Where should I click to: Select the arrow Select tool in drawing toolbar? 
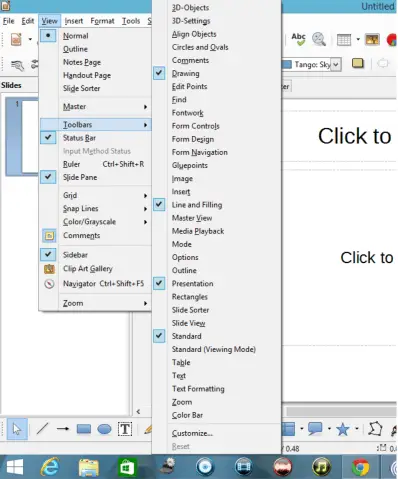(17, 429)
